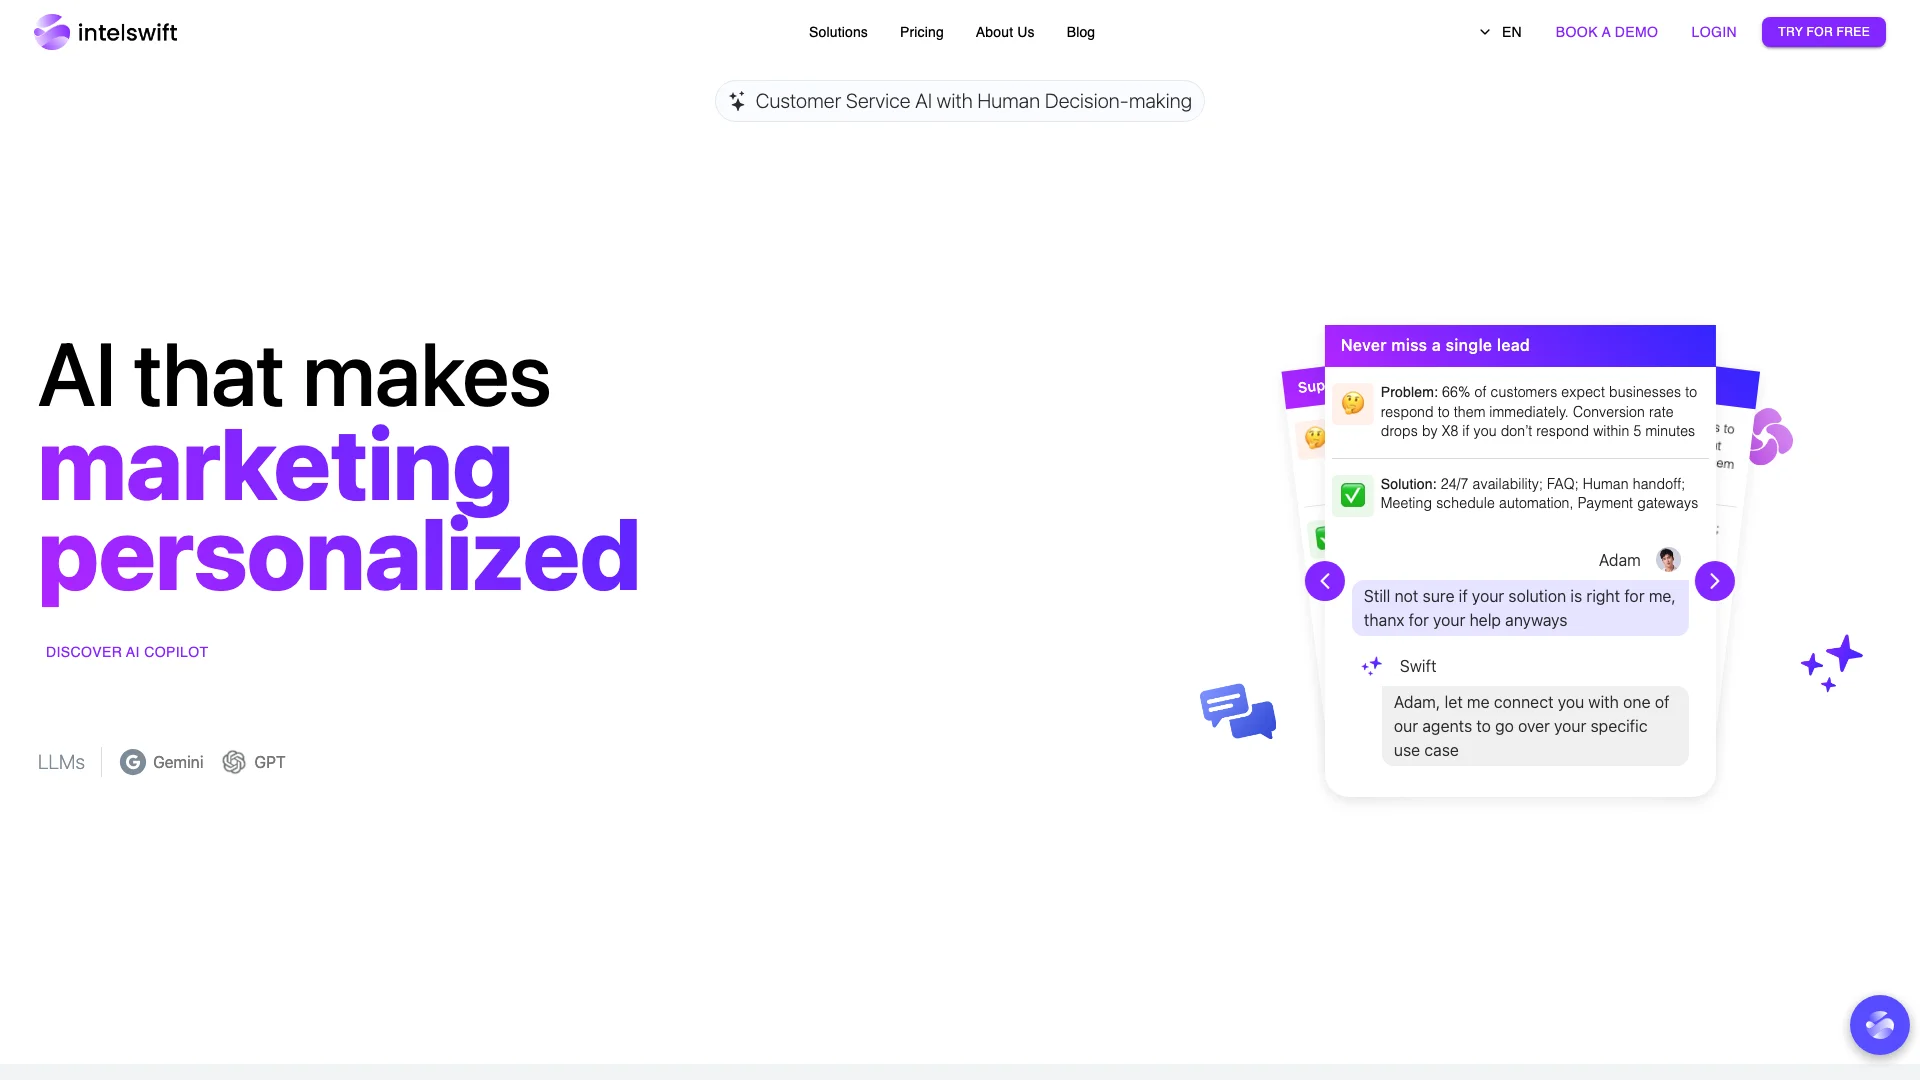This screenshot has width=1920, height=1080.
Task: Click the Gemini LLM logo icon
Action: (132, 762)
